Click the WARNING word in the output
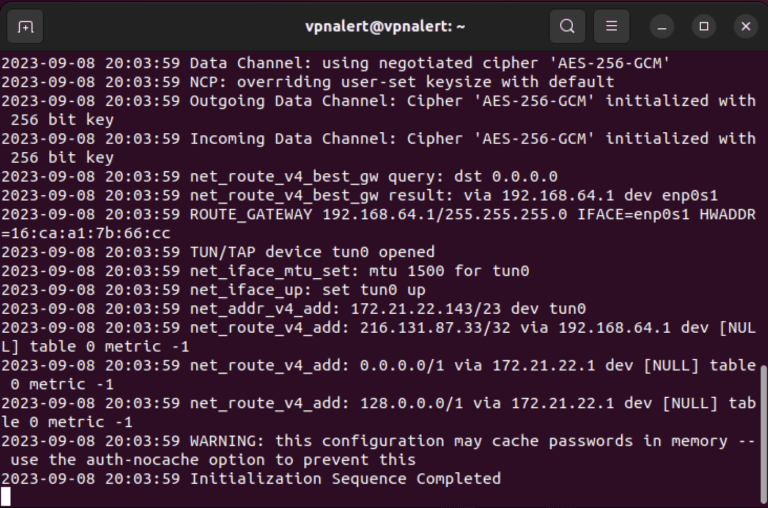Screen dimensions: 768x508 tap(227, 441)
